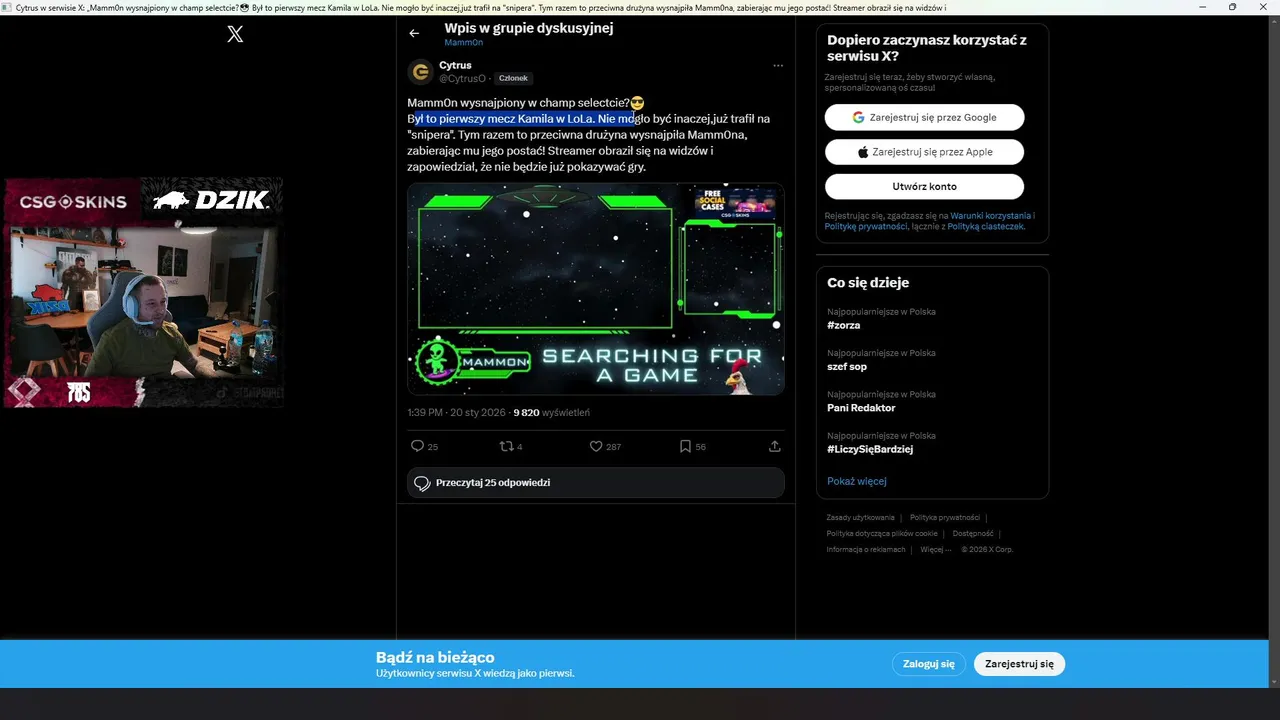Click the DZIK logo on the overlay
Screen dimensions: 1280x720
point(211,200)
